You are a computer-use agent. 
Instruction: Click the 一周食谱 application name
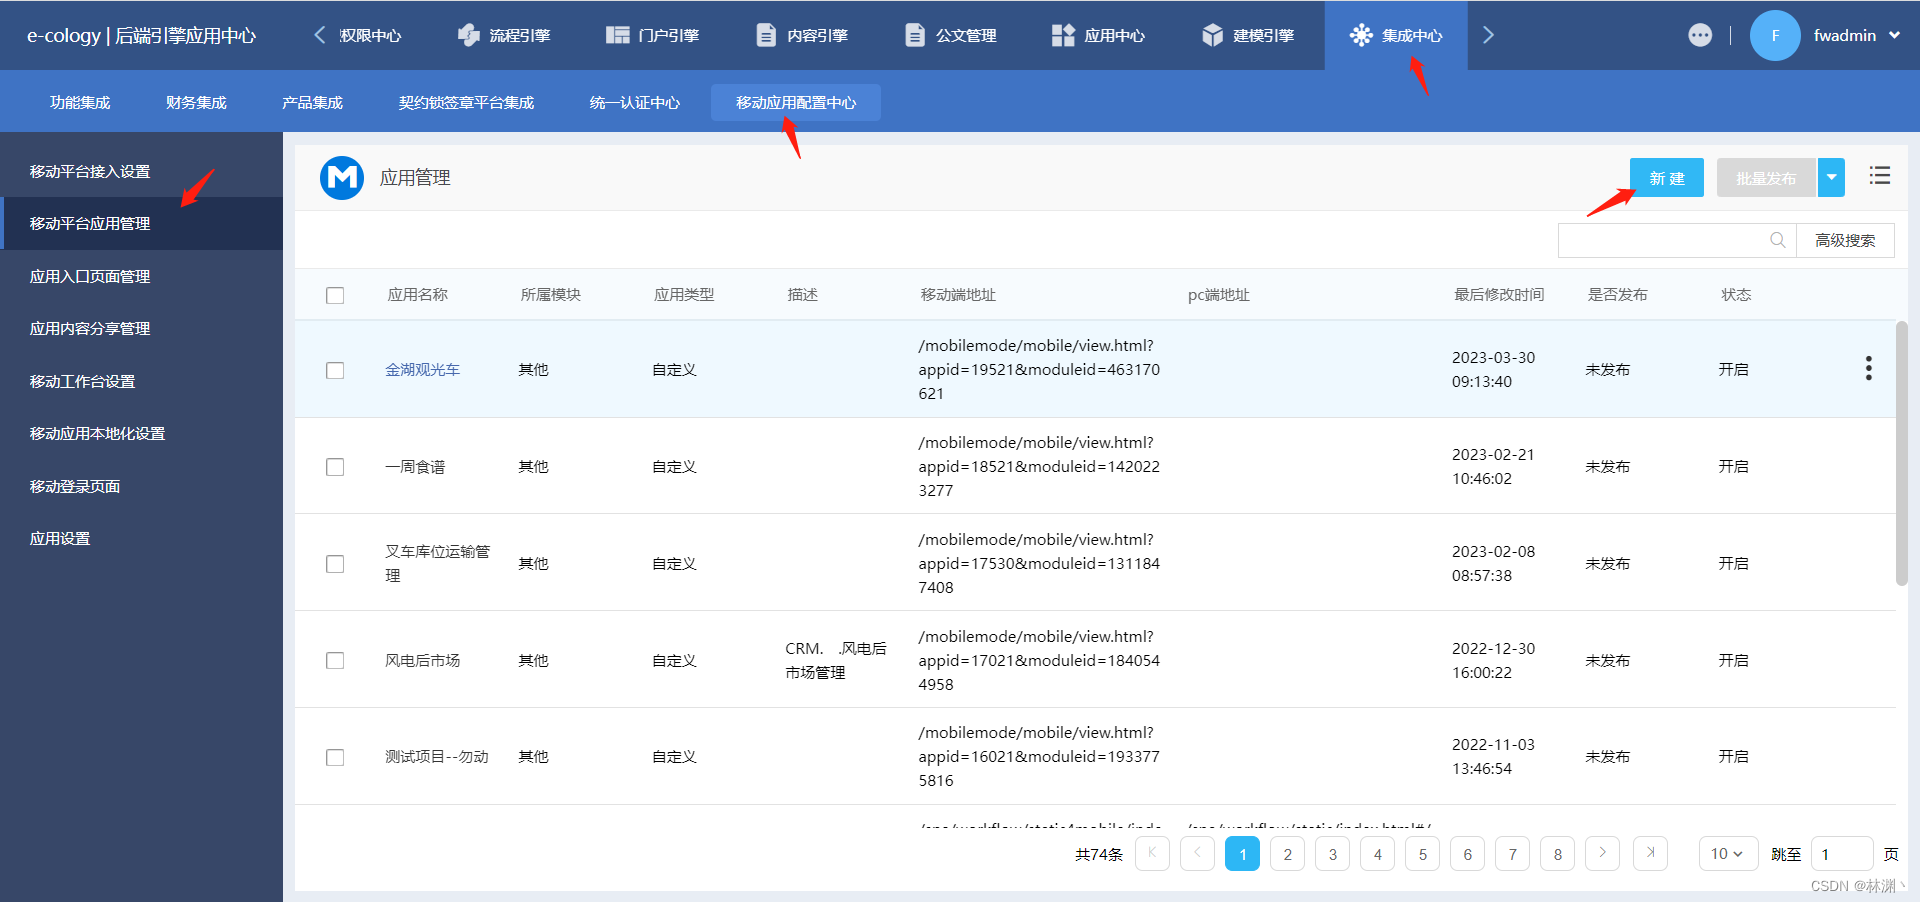[x=415, y=466]
